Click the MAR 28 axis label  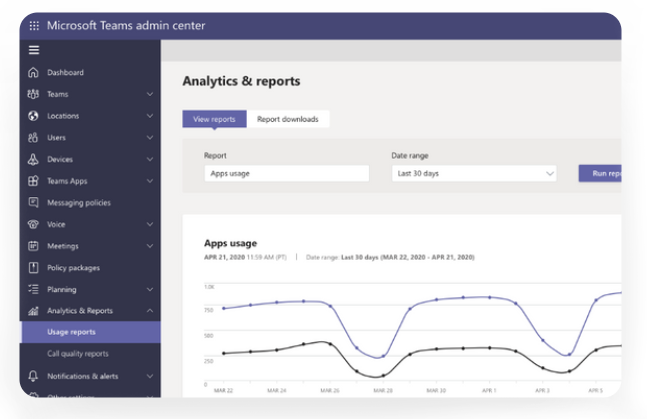point(383,390)
